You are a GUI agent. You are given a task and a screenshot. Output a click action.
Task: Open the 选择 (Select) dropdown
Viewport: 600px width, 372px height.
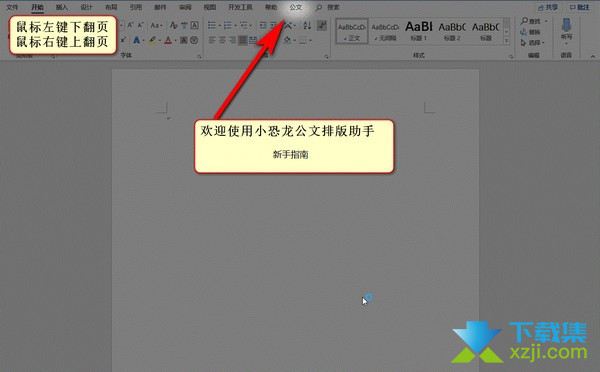point(532,43)
